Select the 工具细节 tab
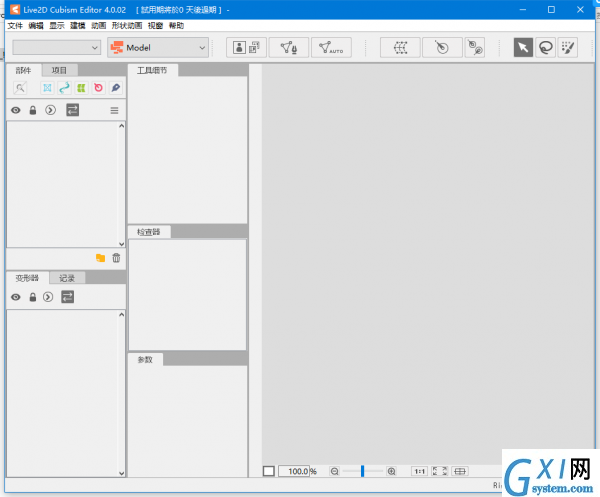The image size is (600, 497). (152, 70)
